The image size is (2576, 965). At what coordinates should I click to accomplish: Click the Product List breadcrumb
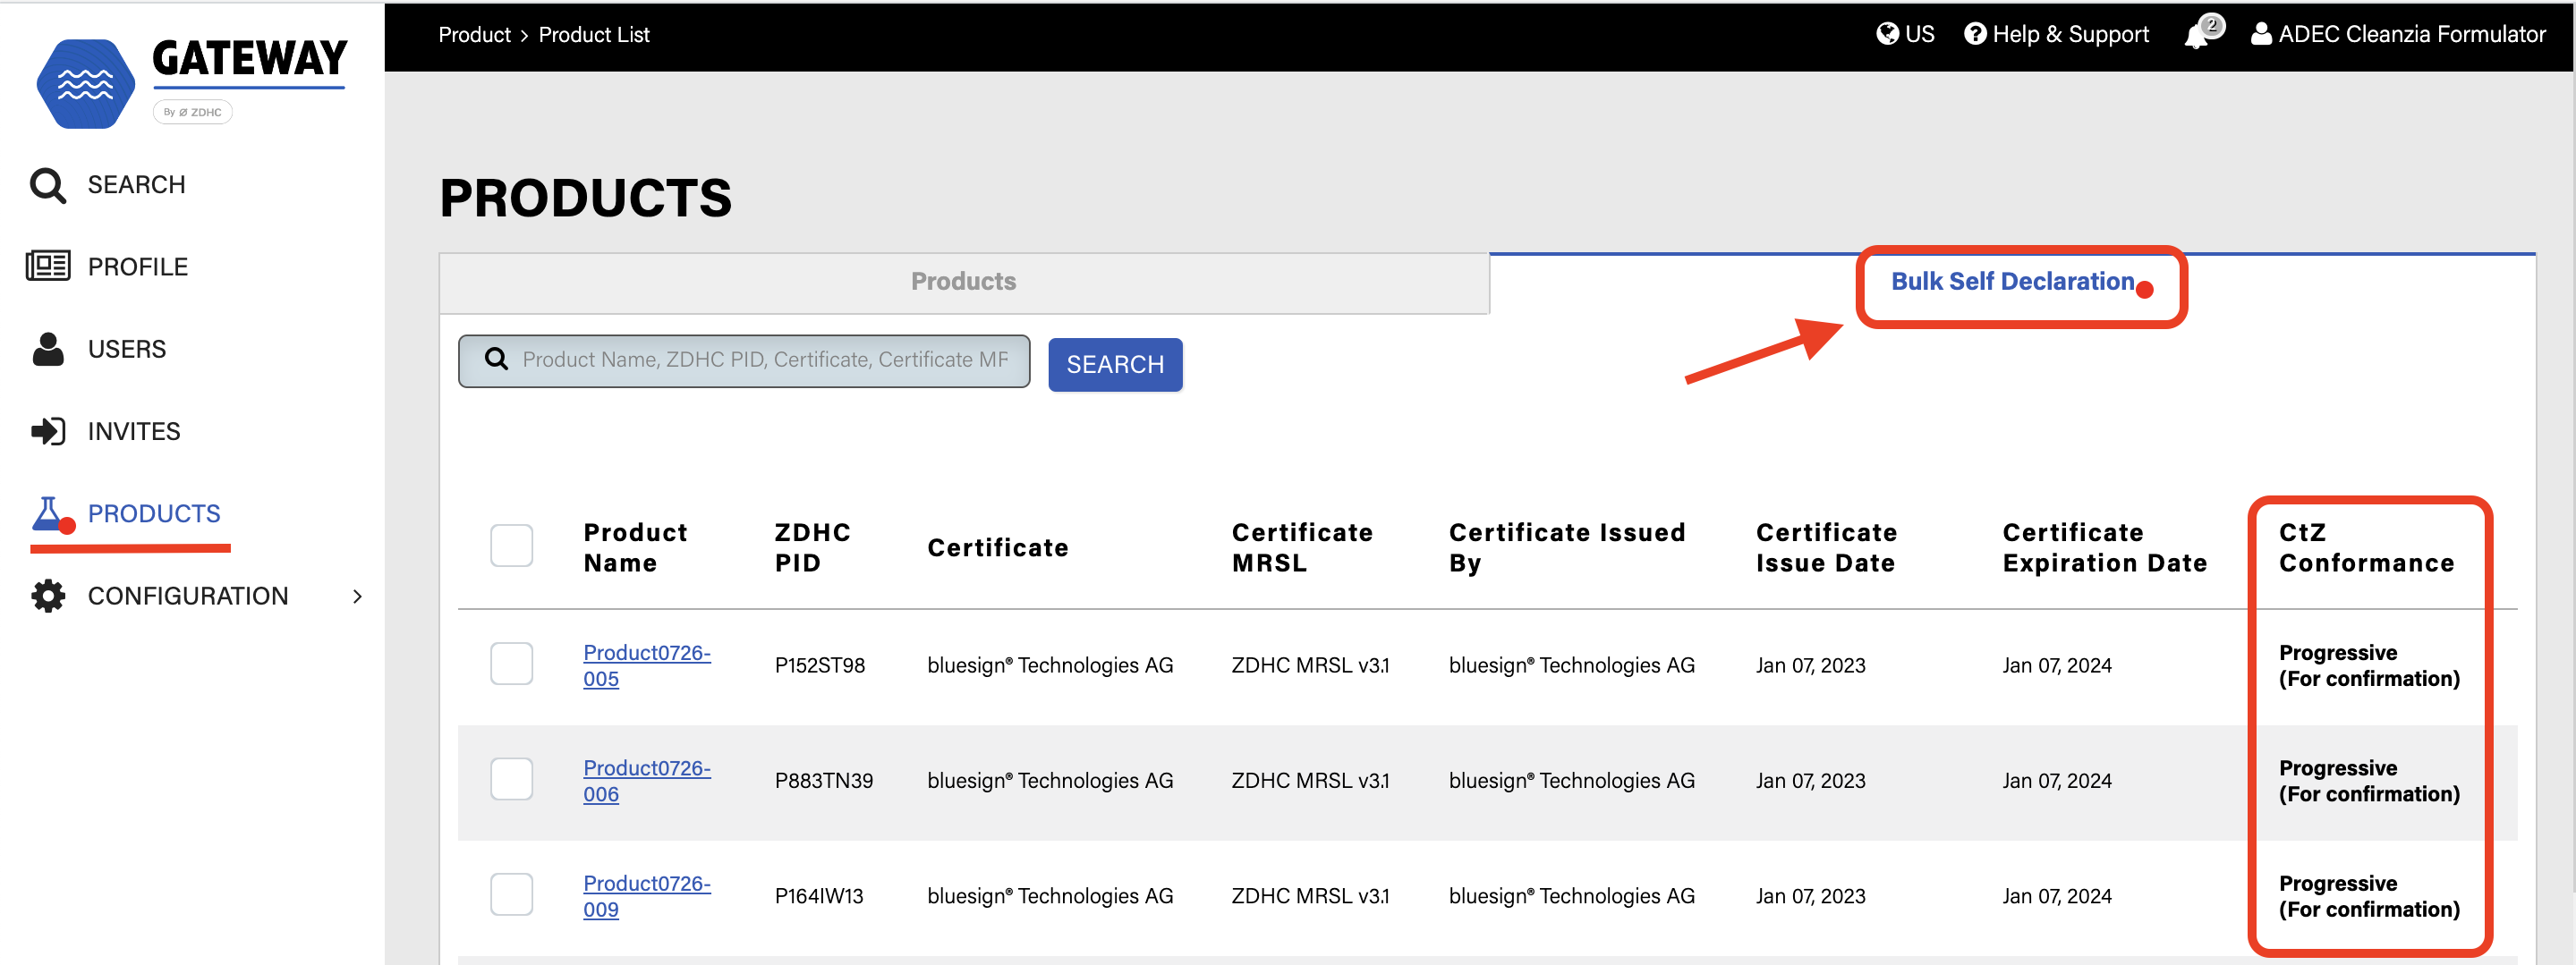[594, 35]
